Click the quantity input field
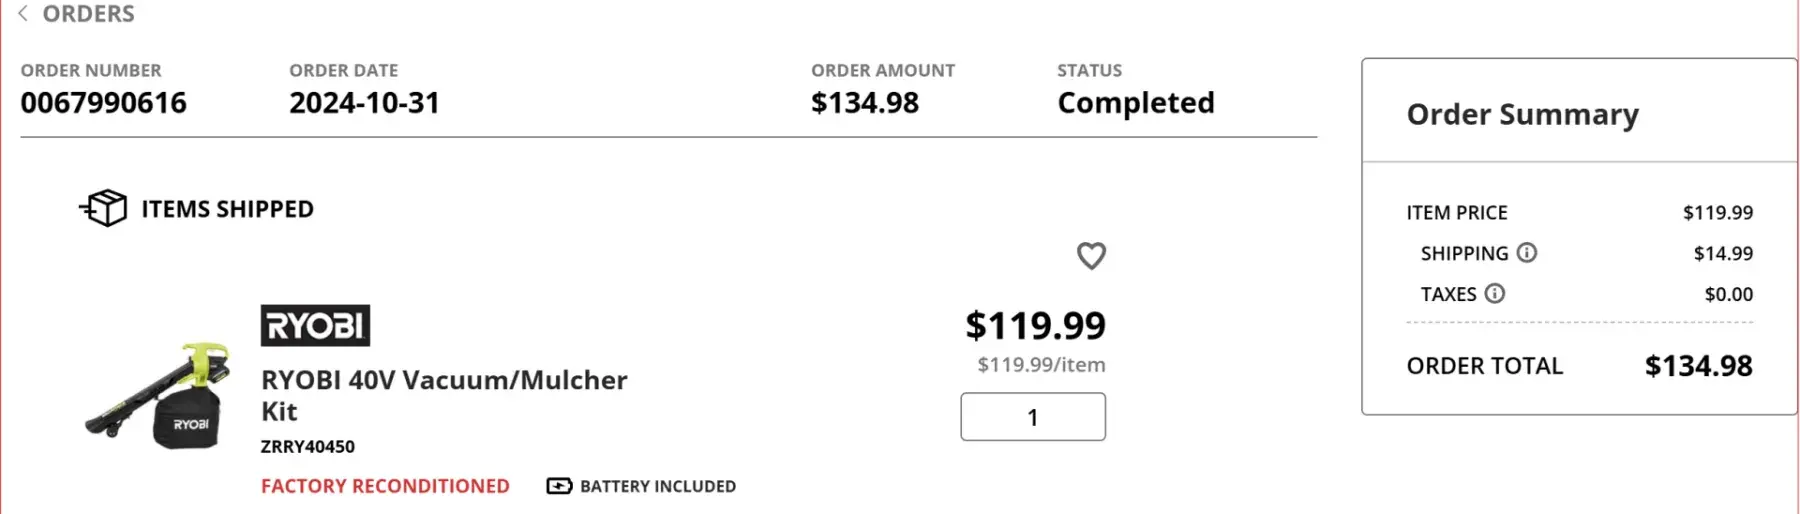This screenshot has height=514, width=1800. [1032, 417]
